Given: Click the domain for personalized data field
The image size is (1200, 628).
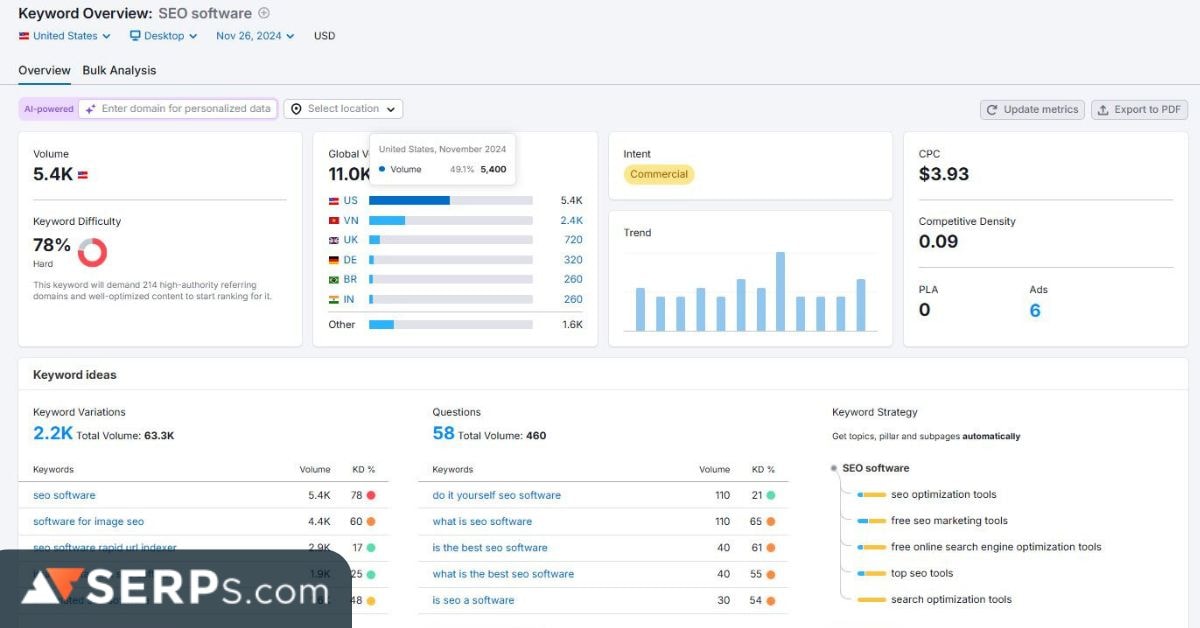Looking at the screenshot, I should tap(178, 109).
